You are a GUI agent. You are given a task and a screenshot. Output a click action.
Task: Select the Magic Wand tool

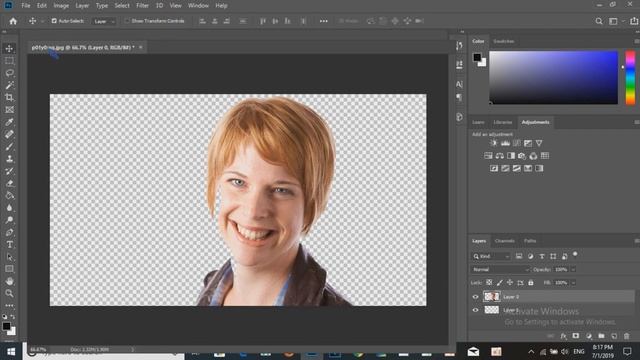coord(9,85)
